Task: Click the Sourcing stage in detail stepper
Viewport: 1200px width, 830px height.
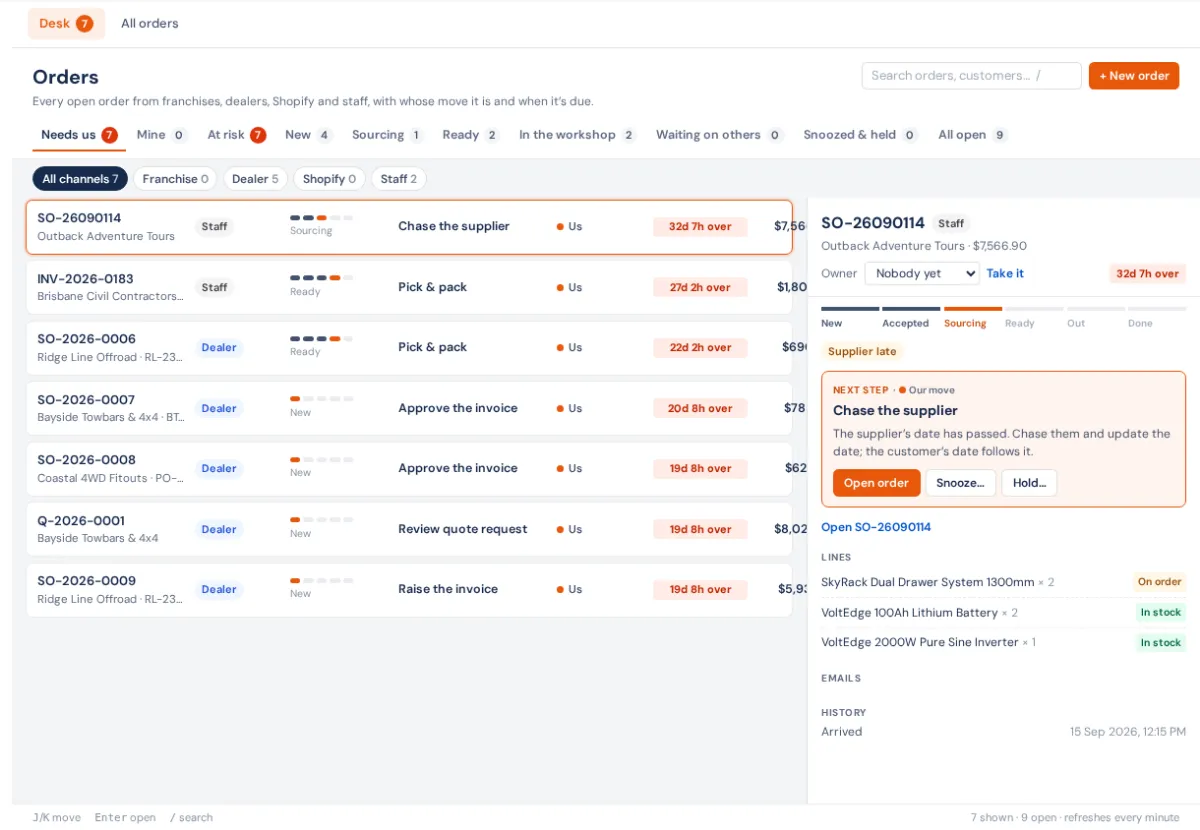Action: click(972, 316)
